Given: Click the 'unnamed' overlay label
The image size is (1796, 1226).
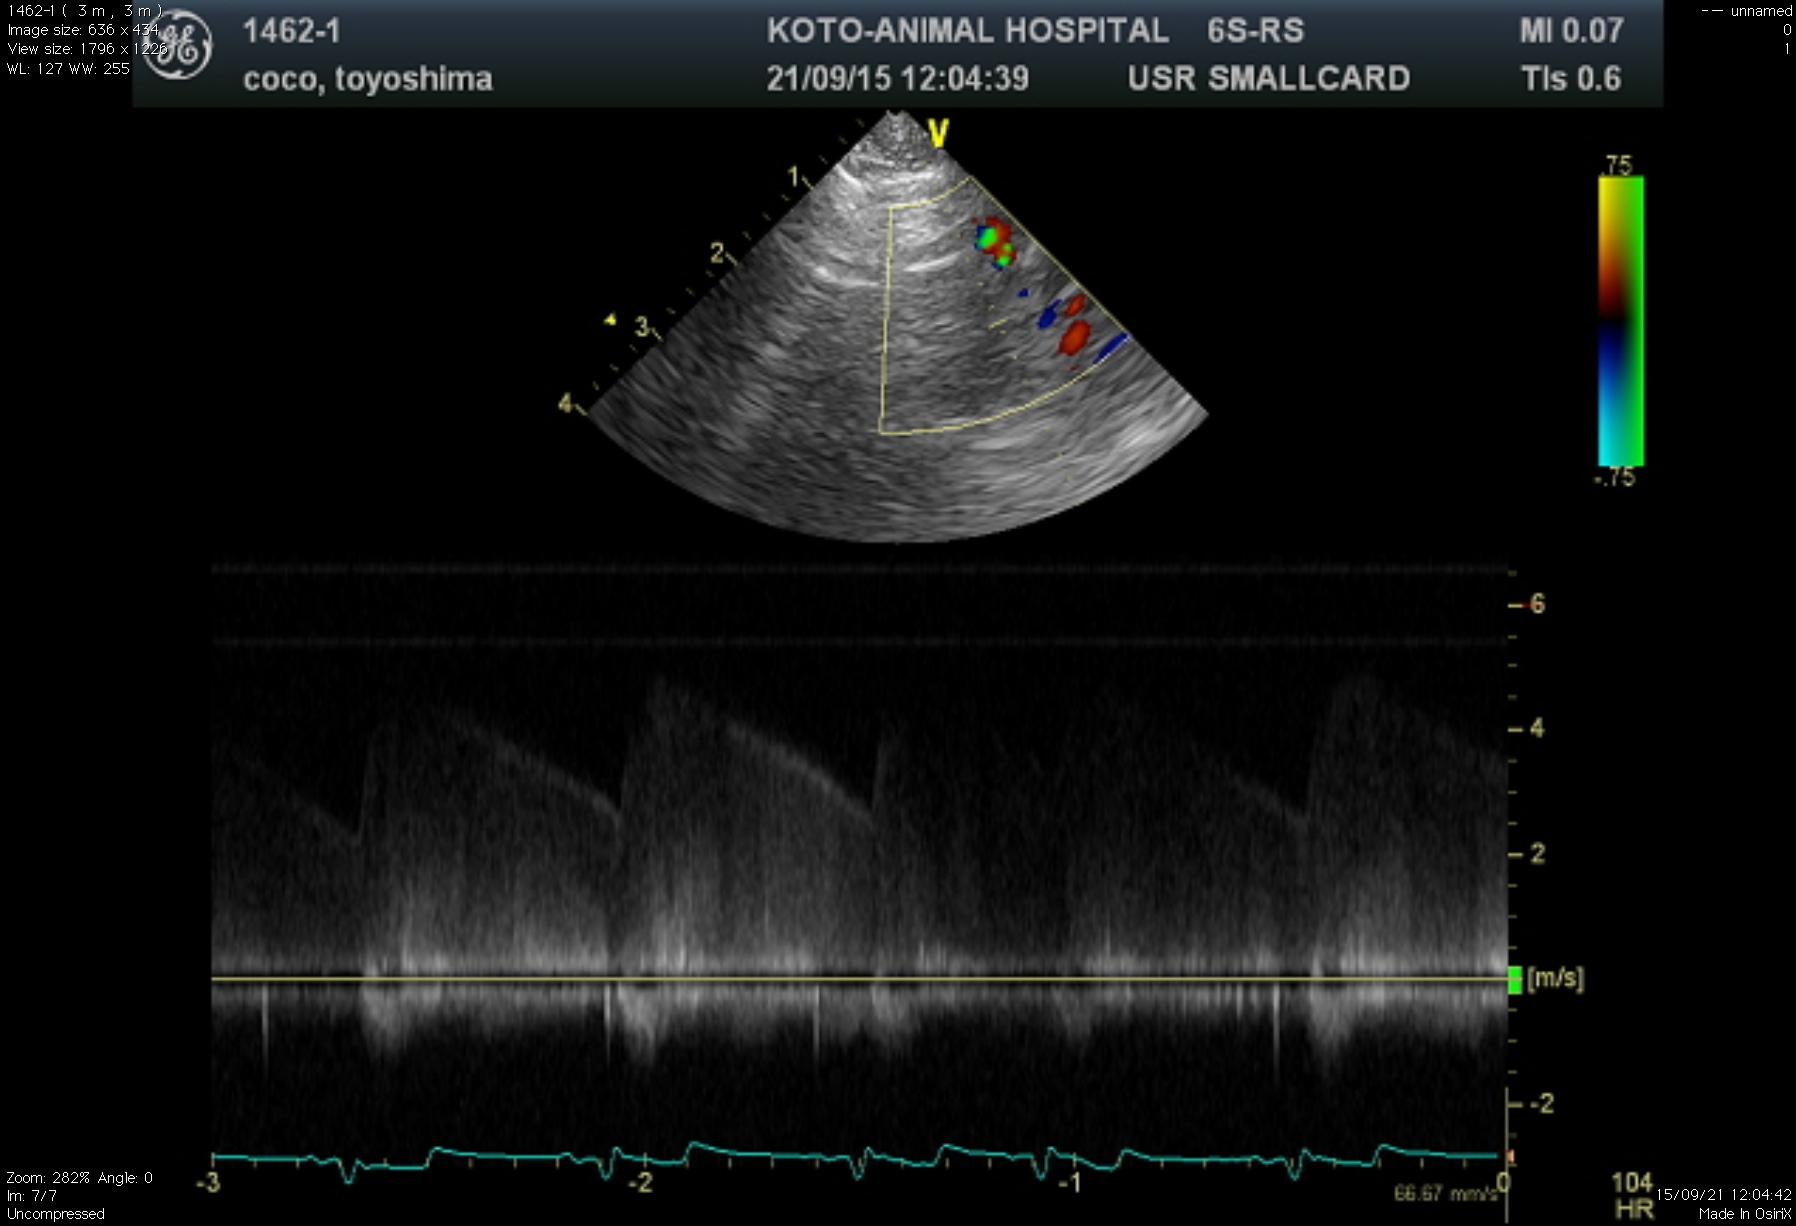Looking at the screenshot, I should pos(1761,11).
